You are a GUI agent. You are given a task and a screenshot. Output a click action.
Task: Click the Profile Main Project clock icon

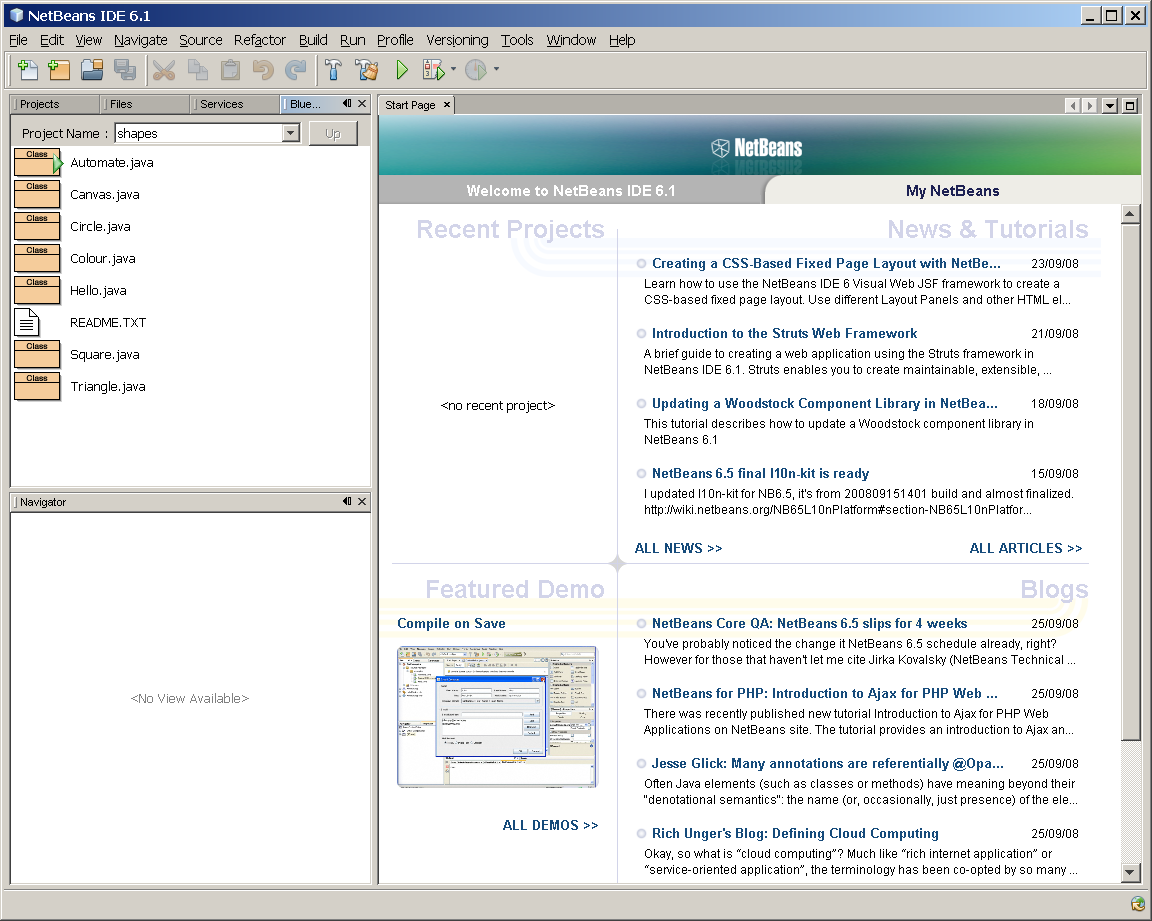point(476,70)
